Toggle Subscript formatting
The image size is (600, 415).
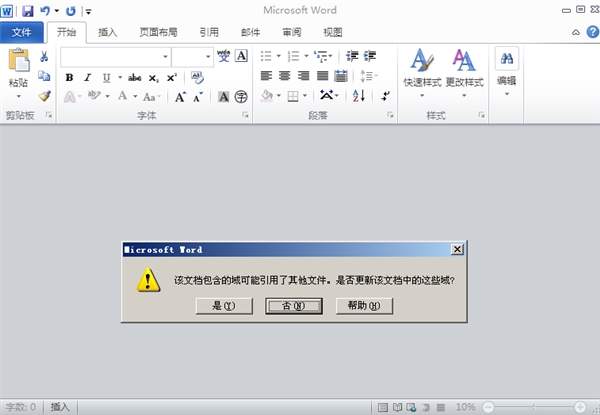tap(153, 78)
